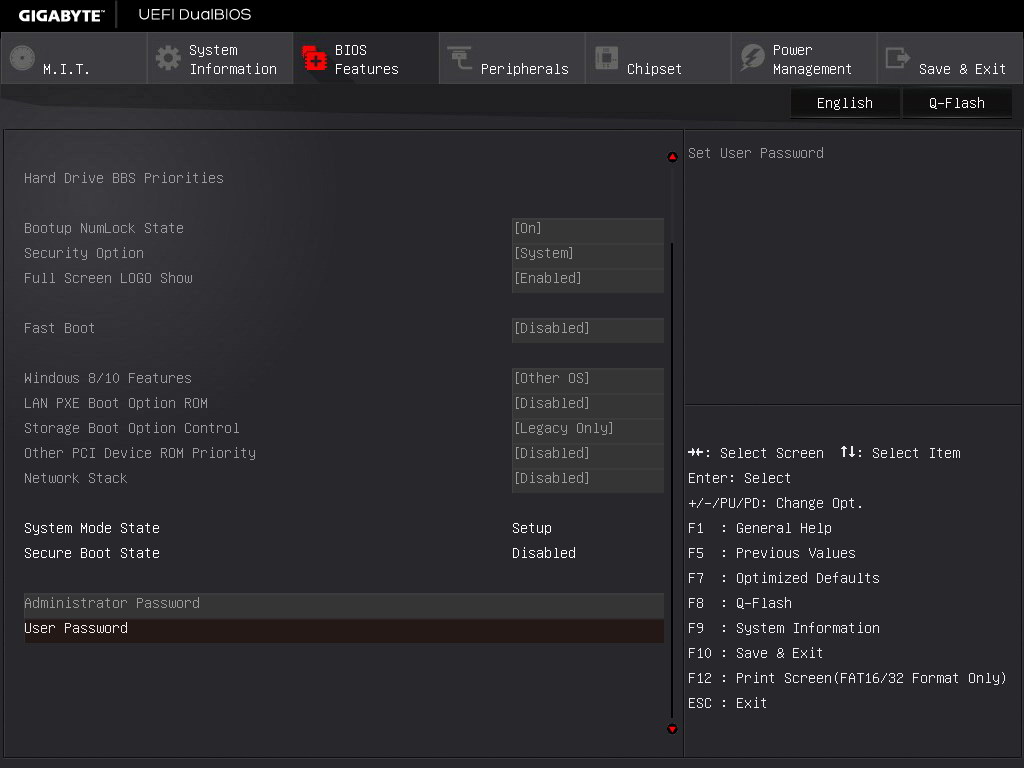Click the Save & Exit door icon
Viewport: 1024px width, 768px height.
click(898, 58)
